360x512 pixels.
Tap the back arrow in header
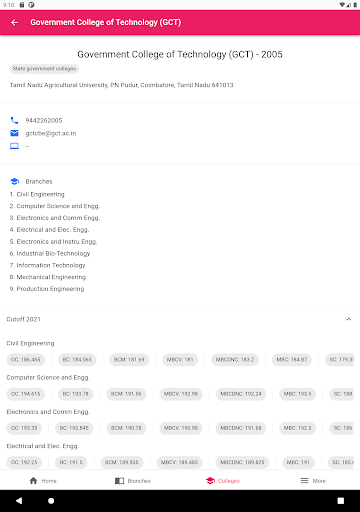(x=14, y=22)
